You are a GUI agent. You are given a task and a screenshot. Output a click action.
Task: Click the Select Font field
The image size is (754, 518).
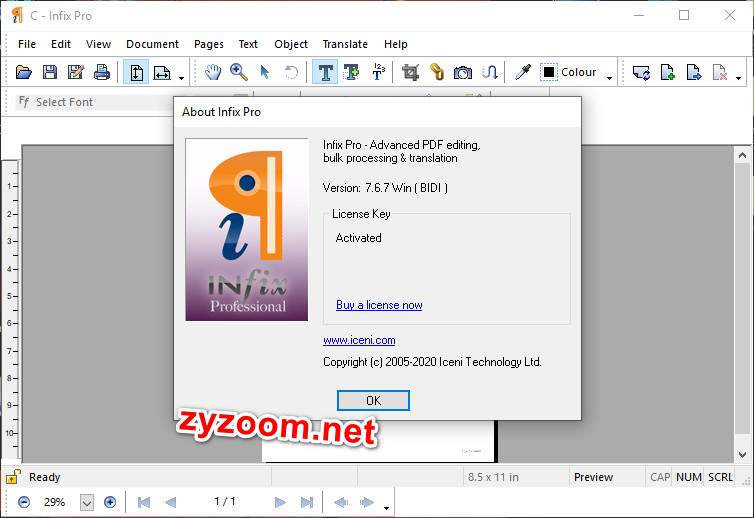pyautogui.click(x=96, y=102)
